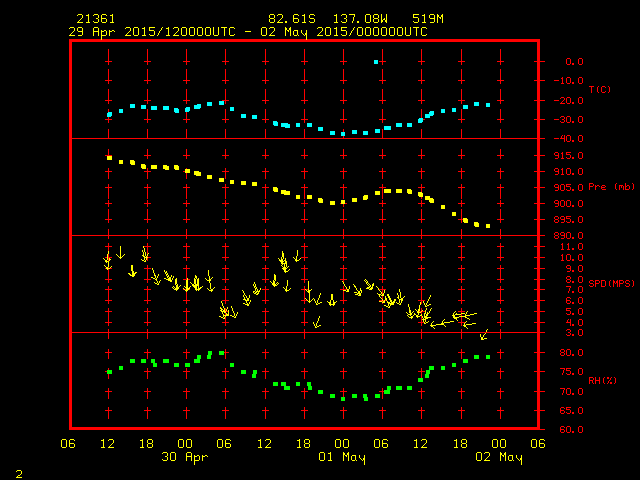Select the longitude text "137.08W"

tap(360, 19)
